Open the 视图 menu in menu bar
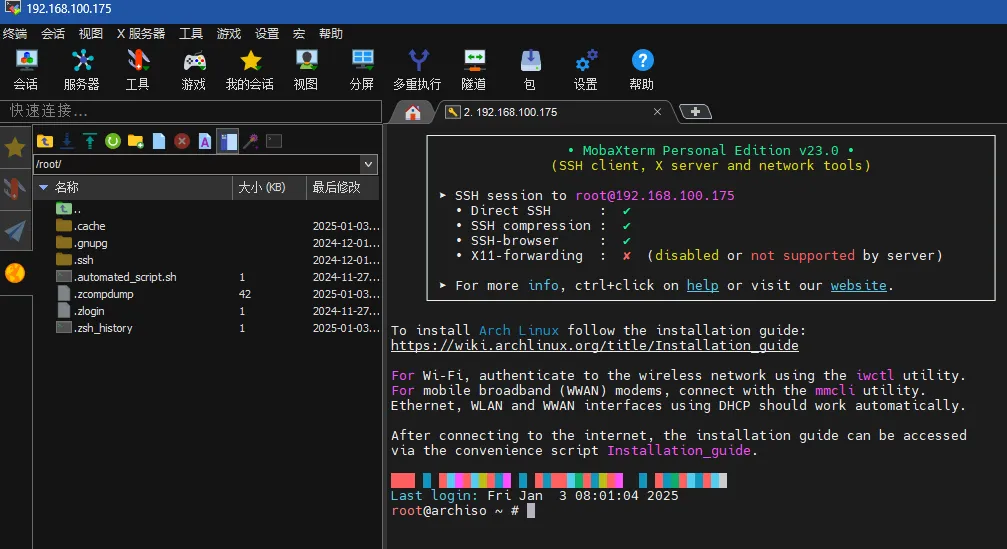Screen dimensions: 1007x549 tap(91, 33)
